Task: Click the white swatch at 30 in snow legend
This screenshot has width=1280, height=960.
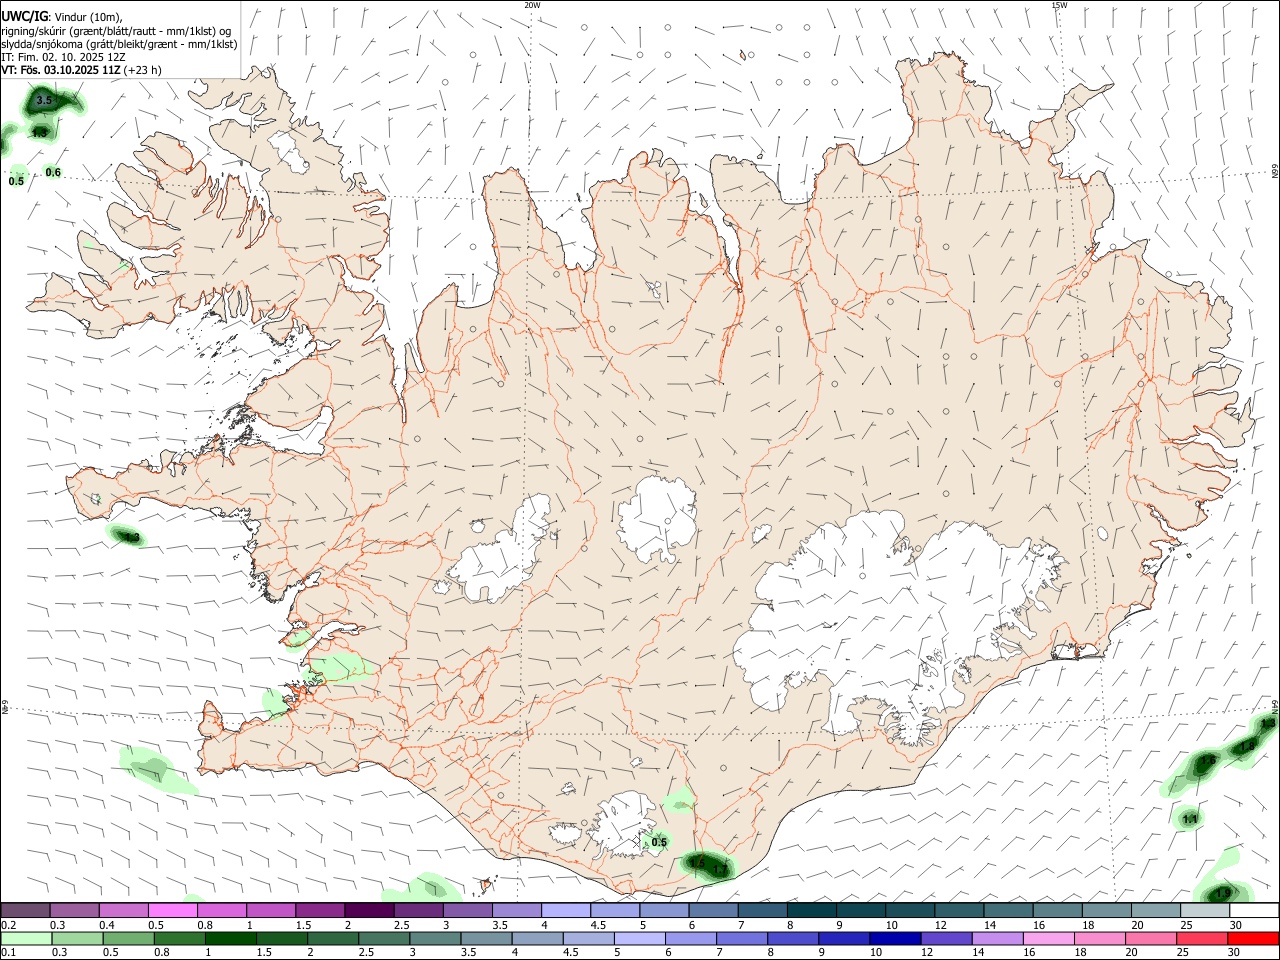Action: [x=1253, y=910]
